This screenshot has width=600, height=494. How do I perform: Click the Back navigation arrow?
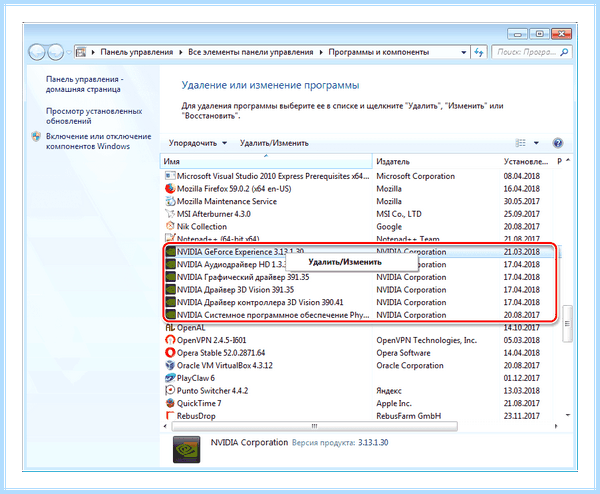(x=37, y=52)
